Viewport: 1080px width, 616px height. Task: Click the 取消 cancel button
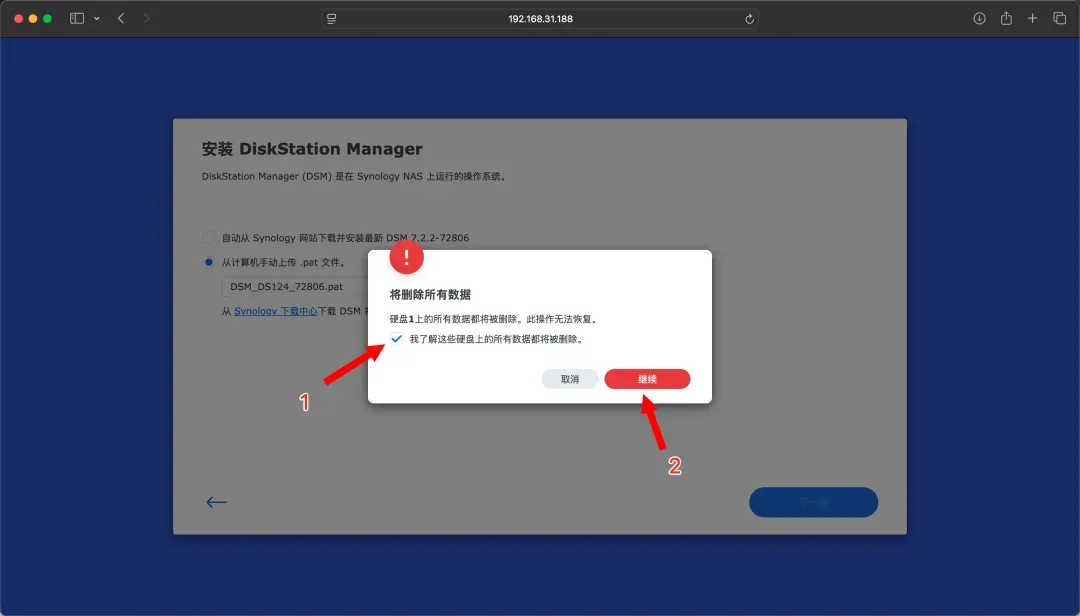pyautogui.click(x=570, y=379)
